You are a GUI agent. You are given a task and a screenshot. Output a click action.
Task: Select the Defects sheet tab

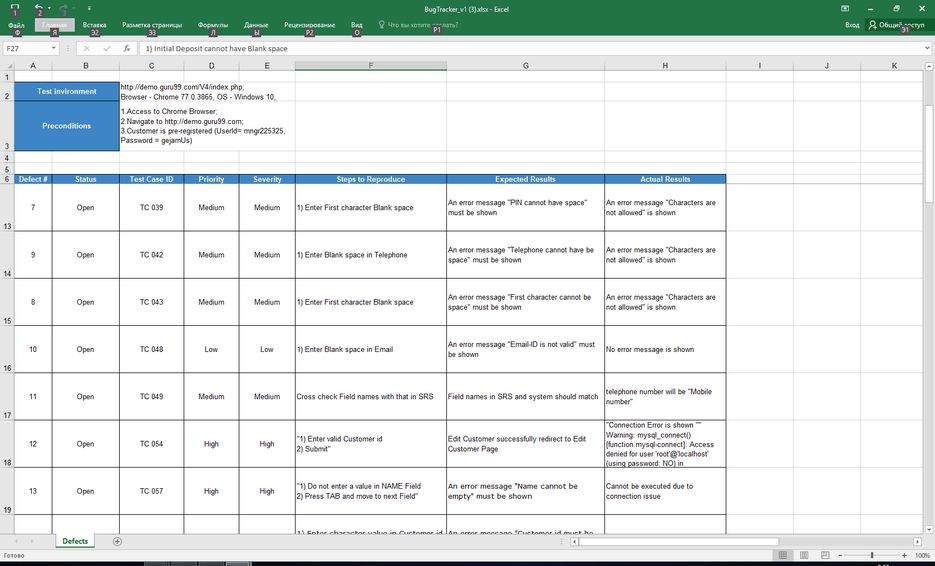tap(75, 541)
